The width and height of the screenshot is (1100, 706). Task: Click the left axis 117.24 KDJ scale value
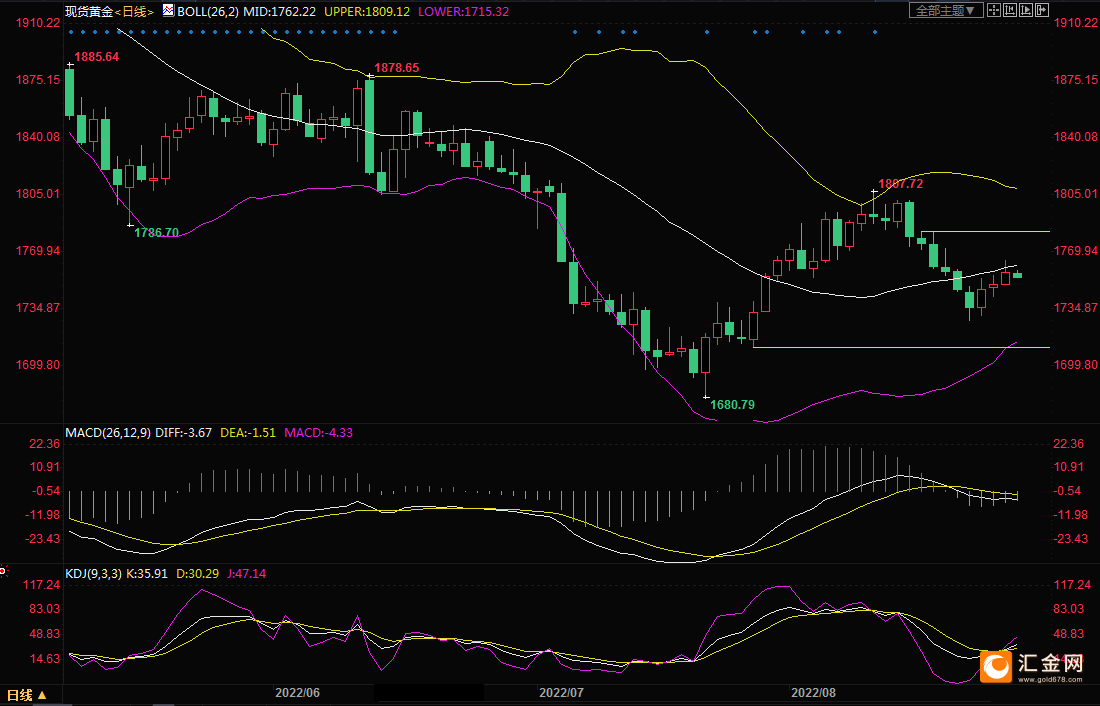click(41, 585)
